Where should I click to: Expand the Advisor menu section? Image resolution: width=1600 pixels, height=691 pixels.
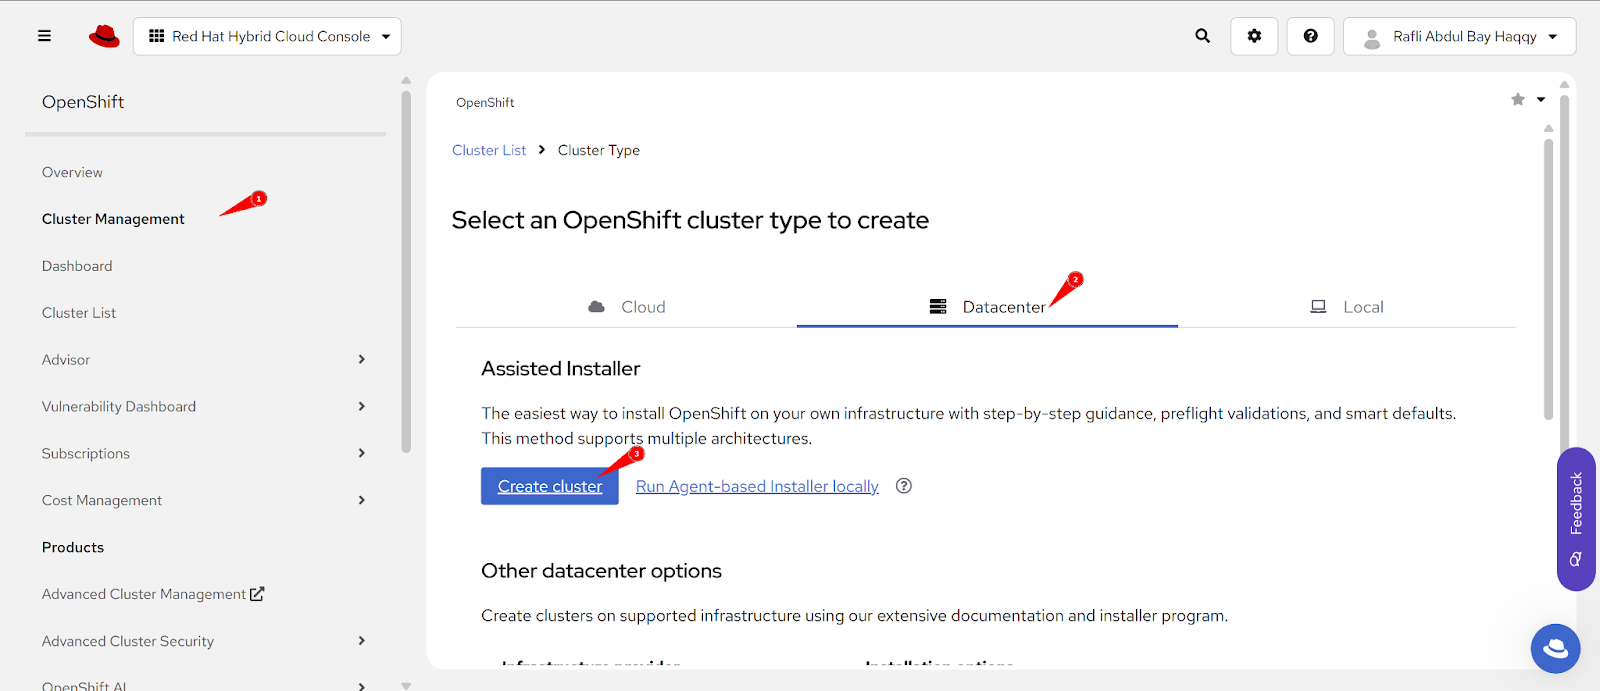coord(361,359)
